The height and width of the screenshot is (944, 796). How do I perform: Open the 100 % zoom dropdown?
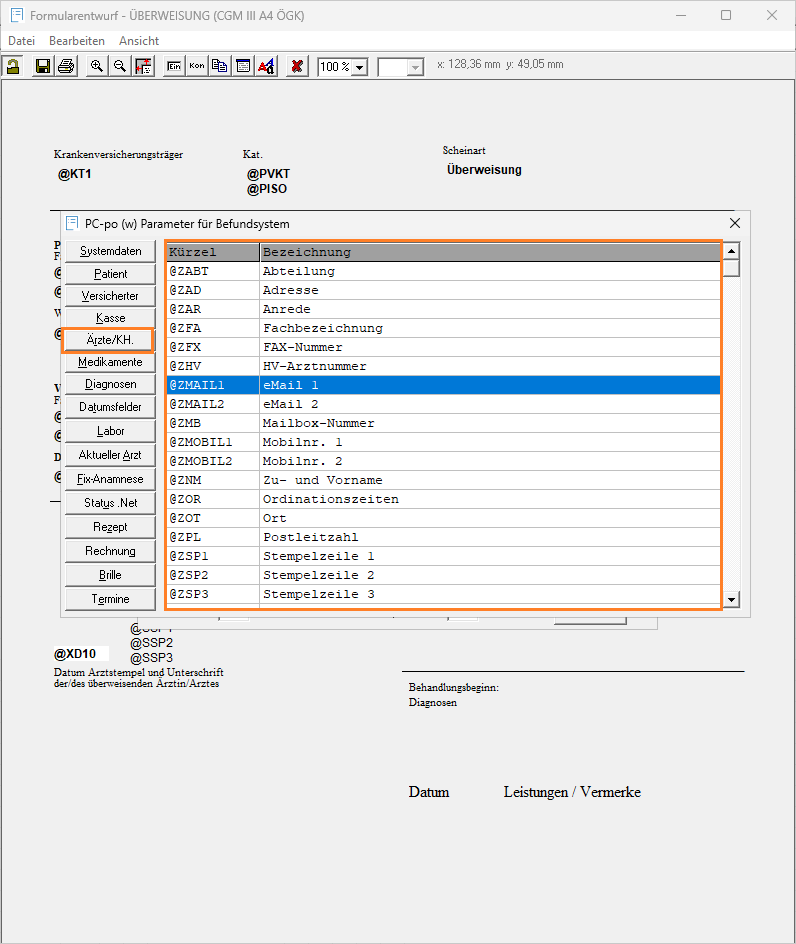[359, 67]
